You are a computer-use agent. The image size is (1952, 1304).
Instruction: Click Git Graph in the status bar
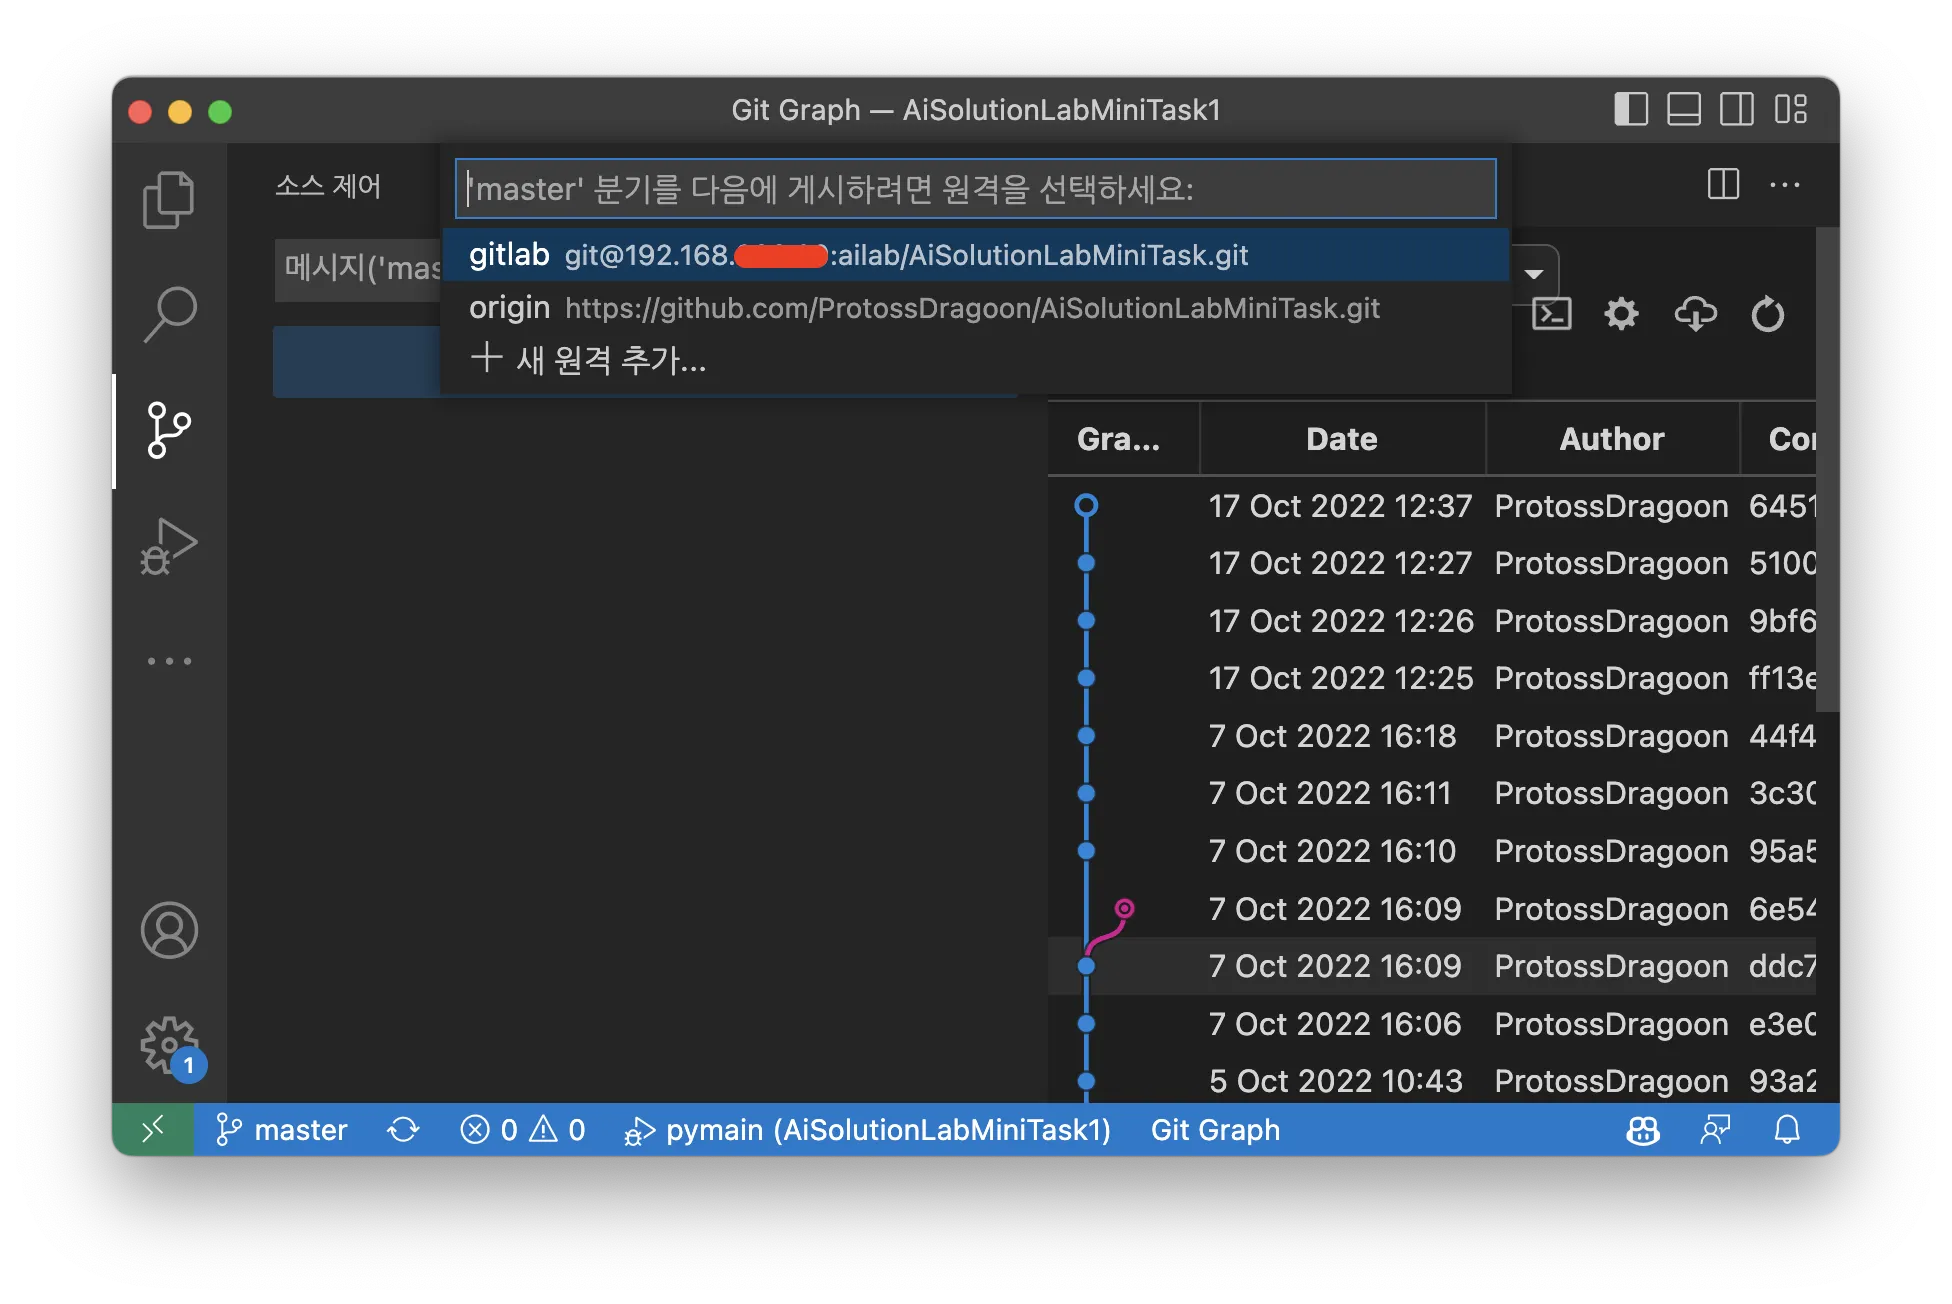pos(1215,1130)
